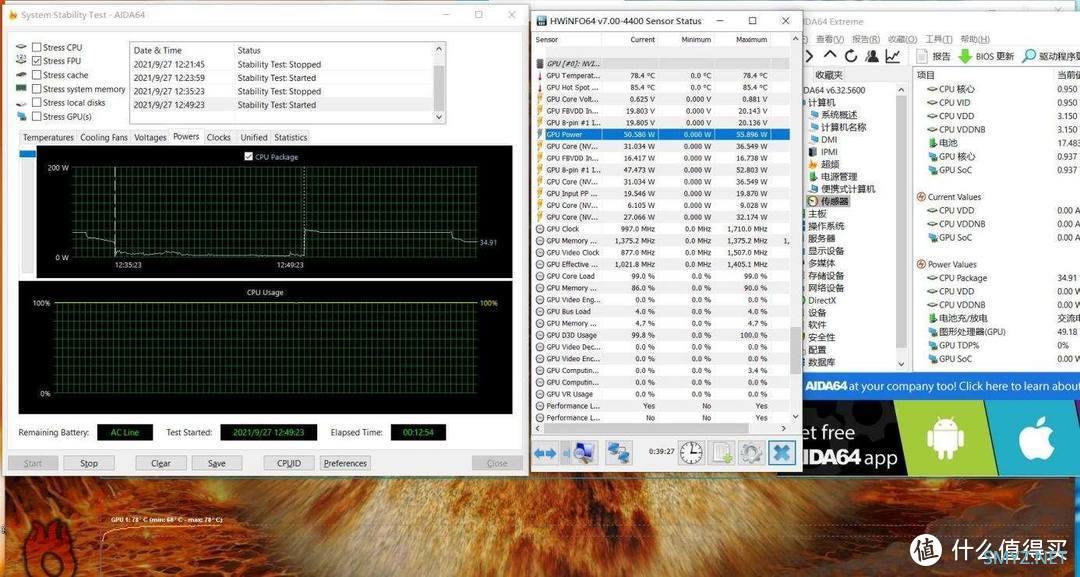Open HWiNFO sensor settings gear icon

click(x=751, y=452)
